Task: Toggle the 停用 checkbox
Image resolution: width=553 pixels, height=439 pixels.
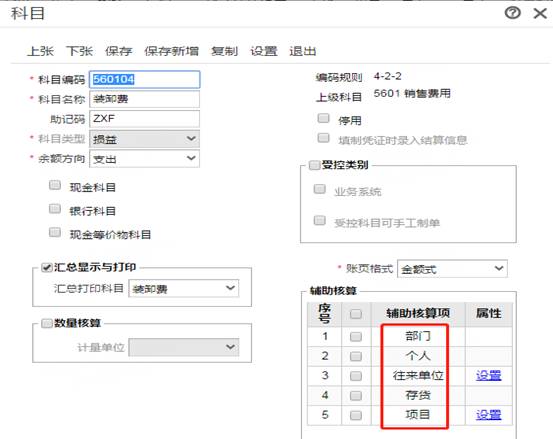Action: click(323, 118)
